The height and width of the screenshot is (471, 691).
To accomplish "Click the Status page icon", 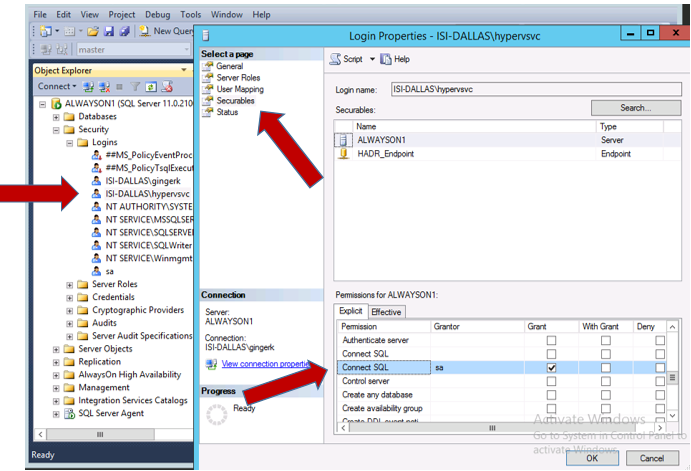I will (208, 112).
